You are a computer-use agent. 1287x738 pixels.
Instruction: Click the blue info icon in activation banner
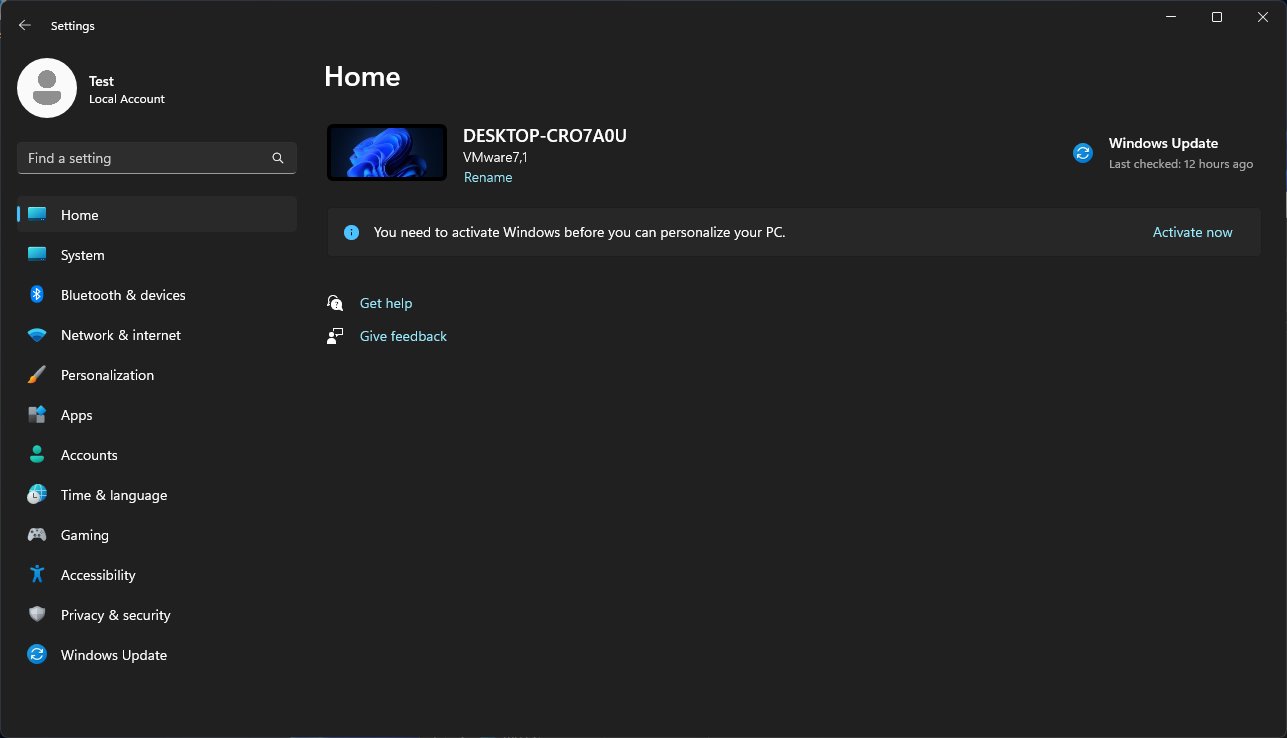pyautogui.click(x=351, y=232)
